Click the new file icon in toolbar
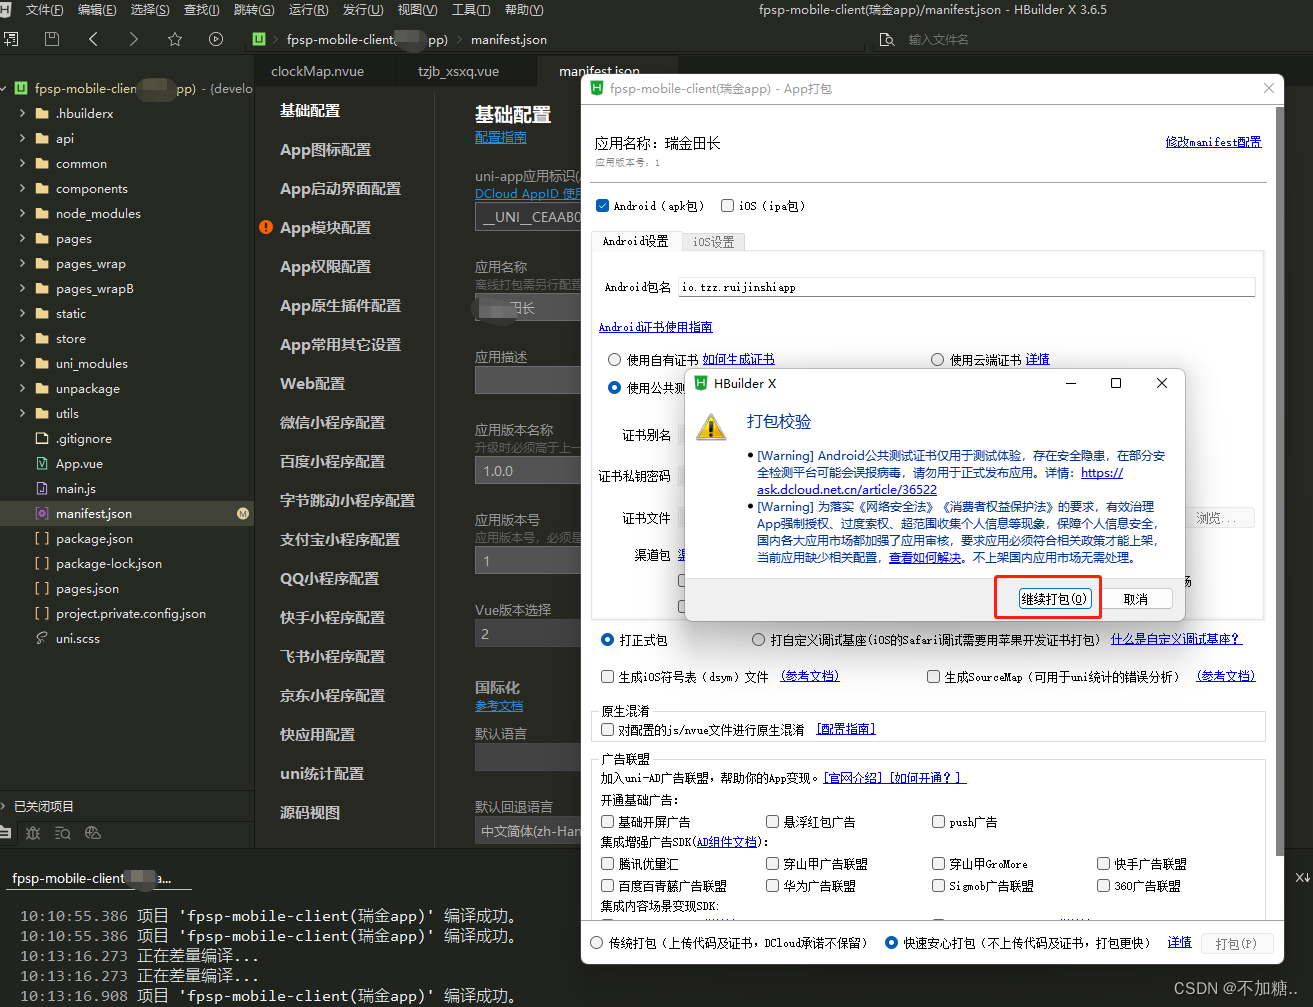This screenshot has width=1313, height=1007. point(10,39)
